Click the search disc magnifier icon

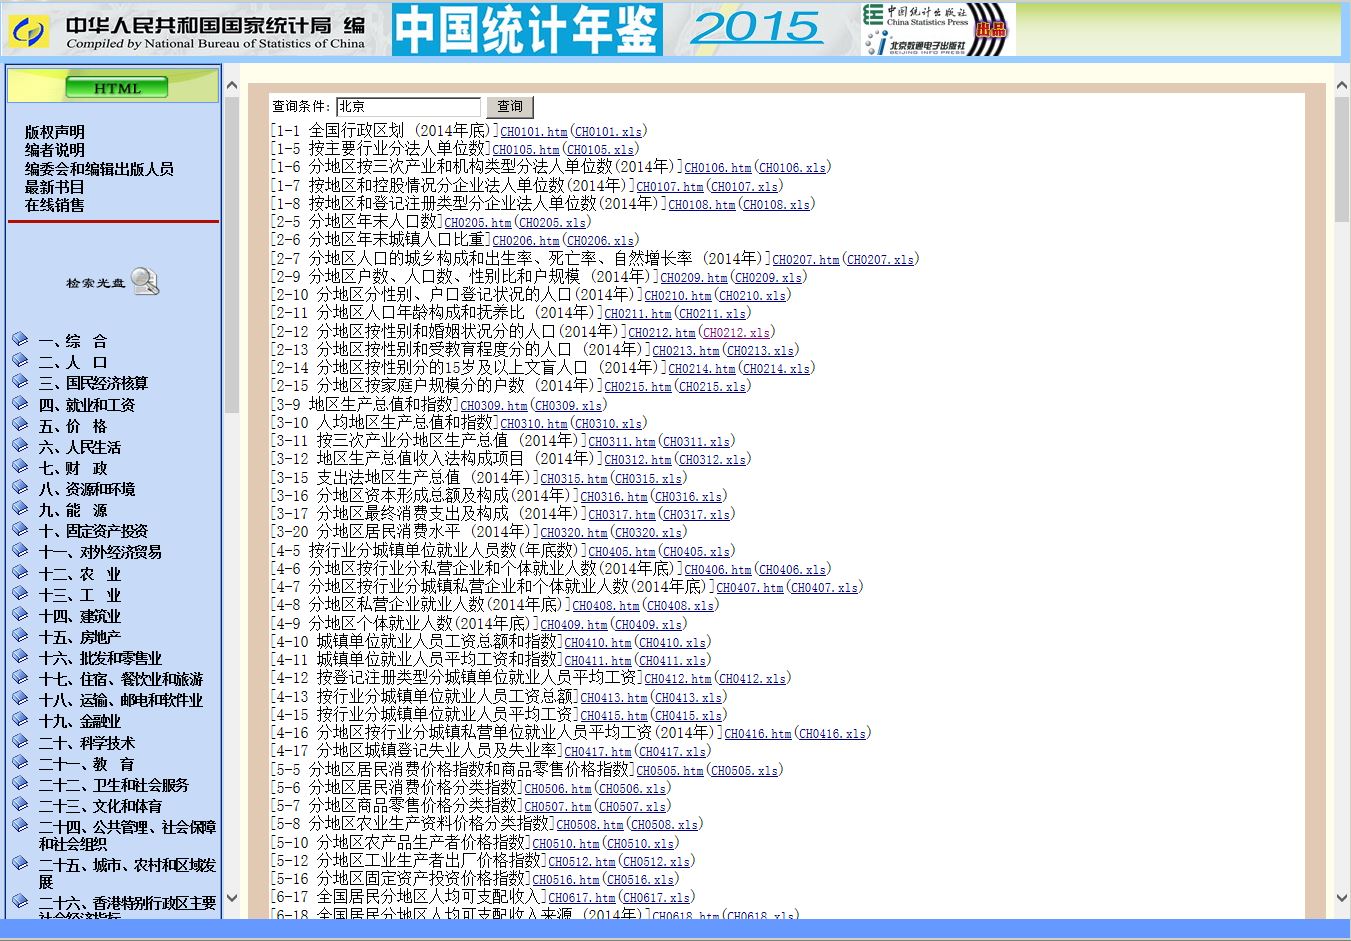pyautogui.click(x=145, y=282)
